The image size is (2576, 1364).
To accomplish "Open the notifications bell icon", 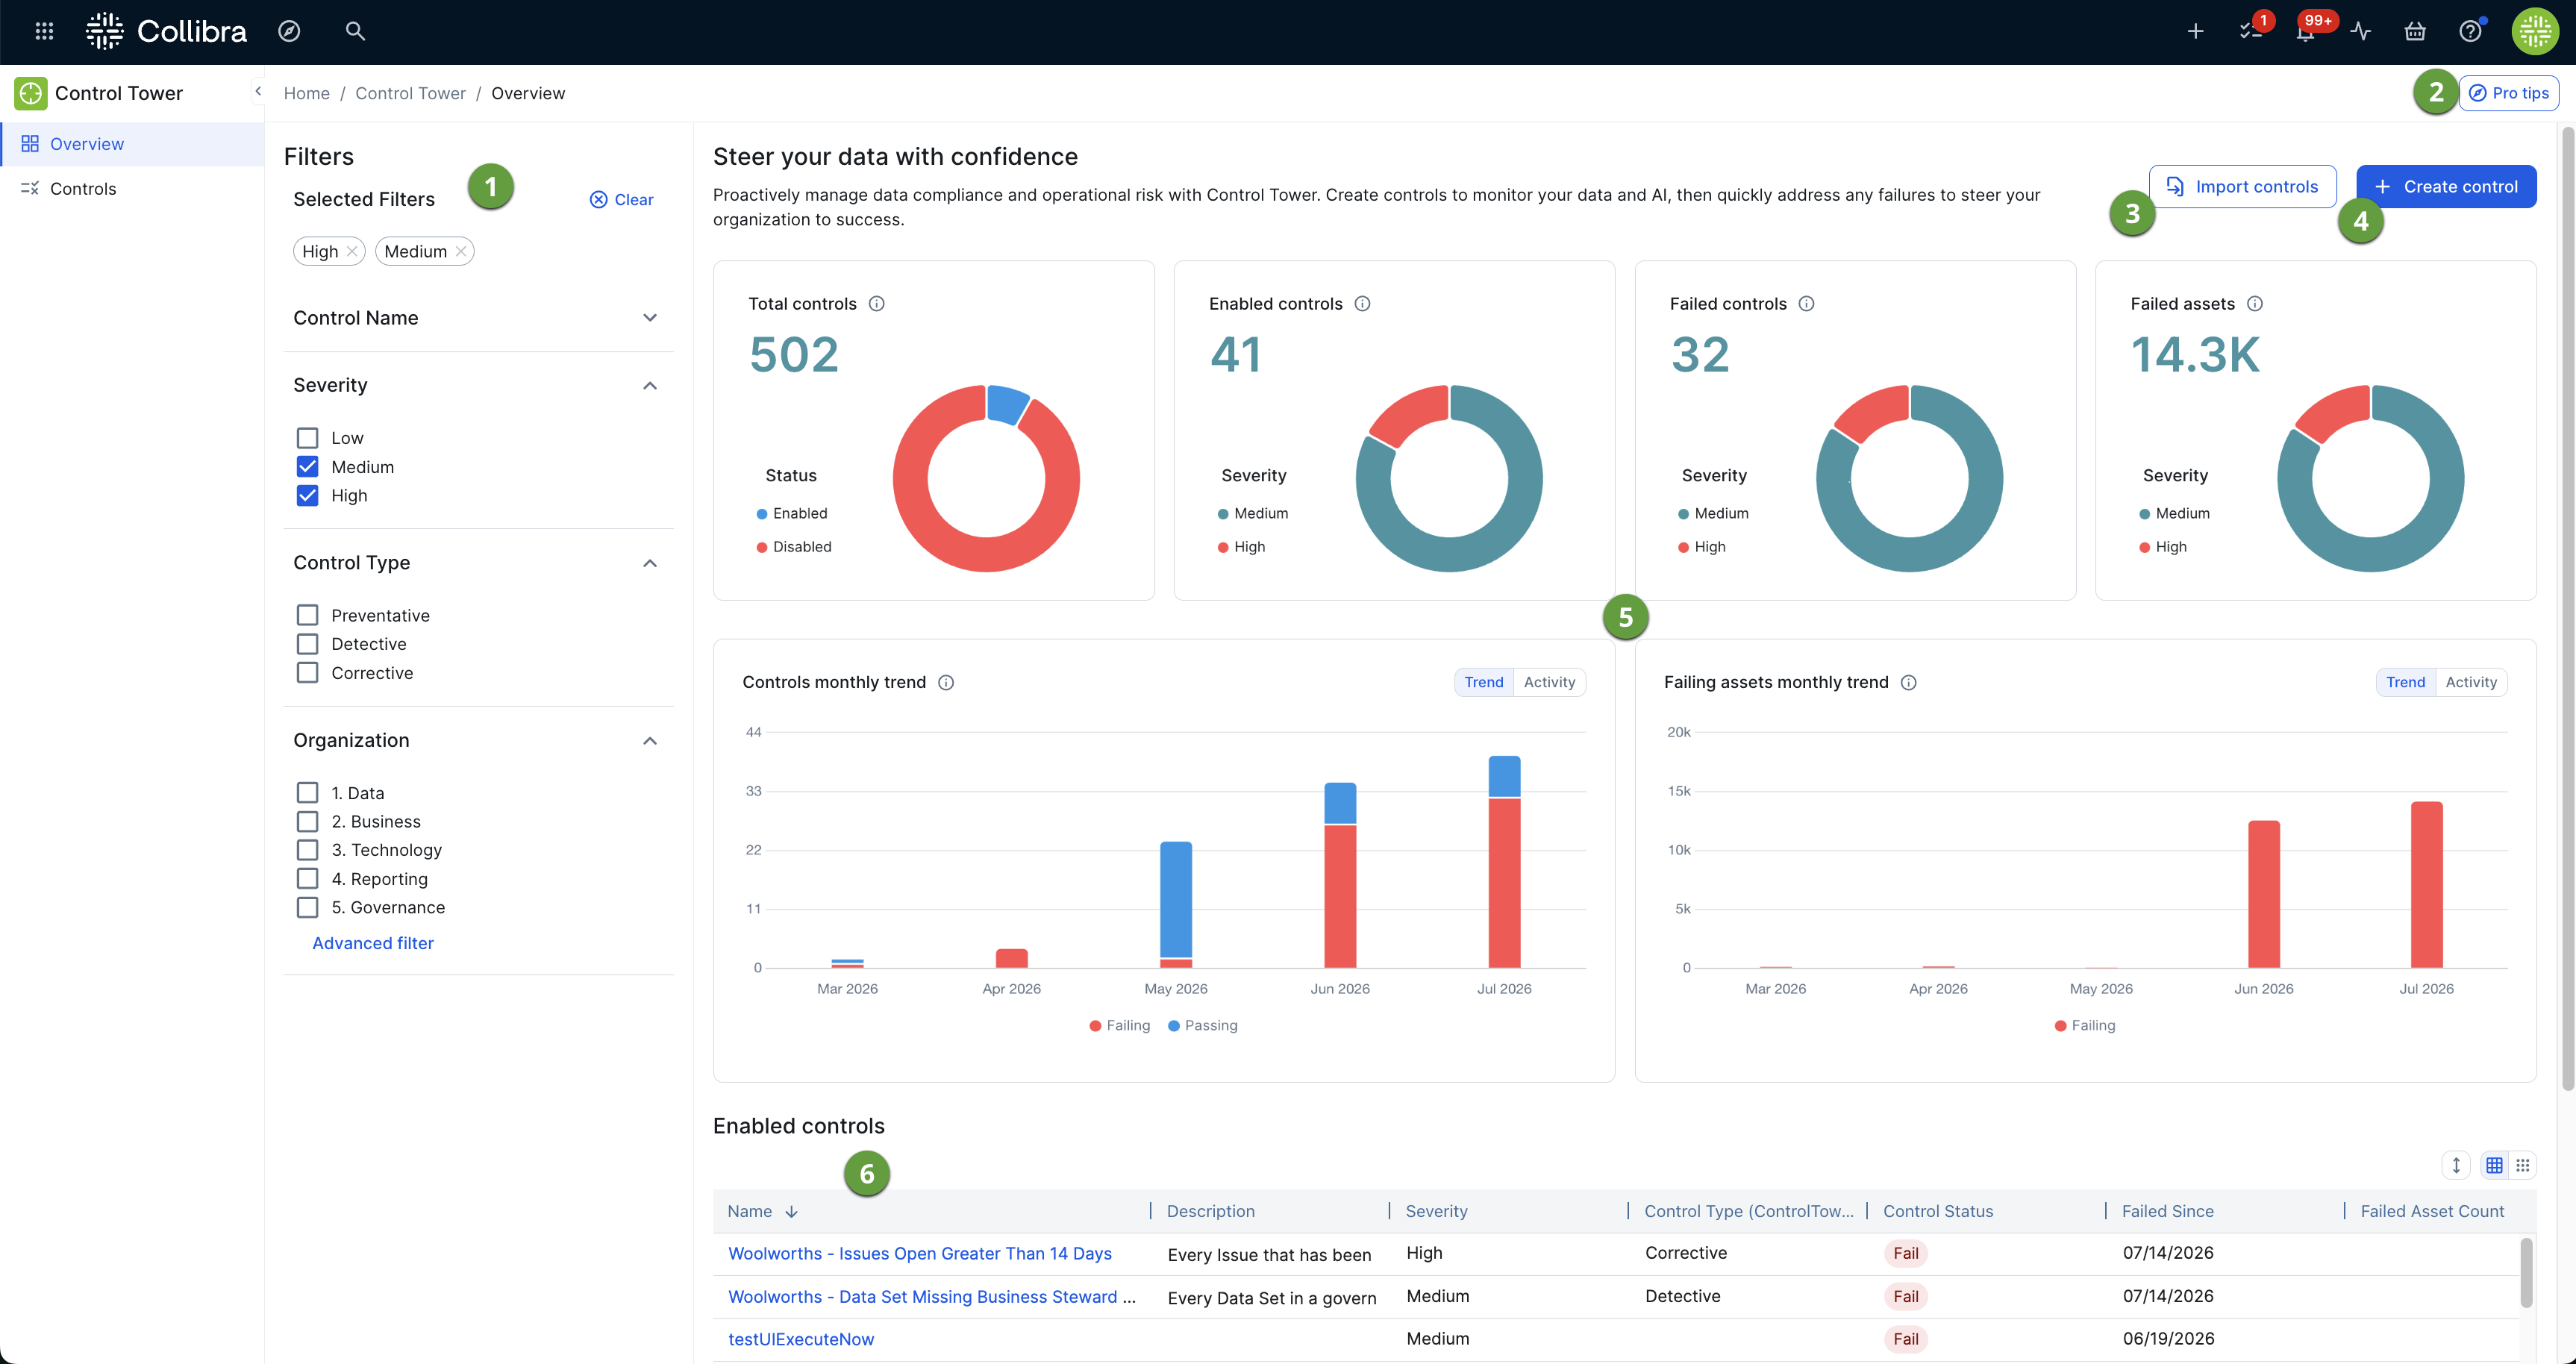I will click(x=2305, y=32).
